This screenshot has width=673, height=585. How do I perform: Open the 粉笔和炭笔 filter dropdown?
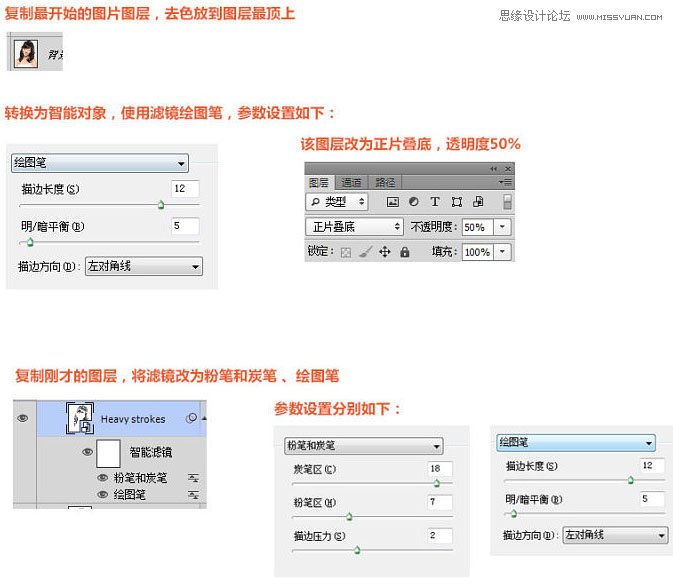364,446
